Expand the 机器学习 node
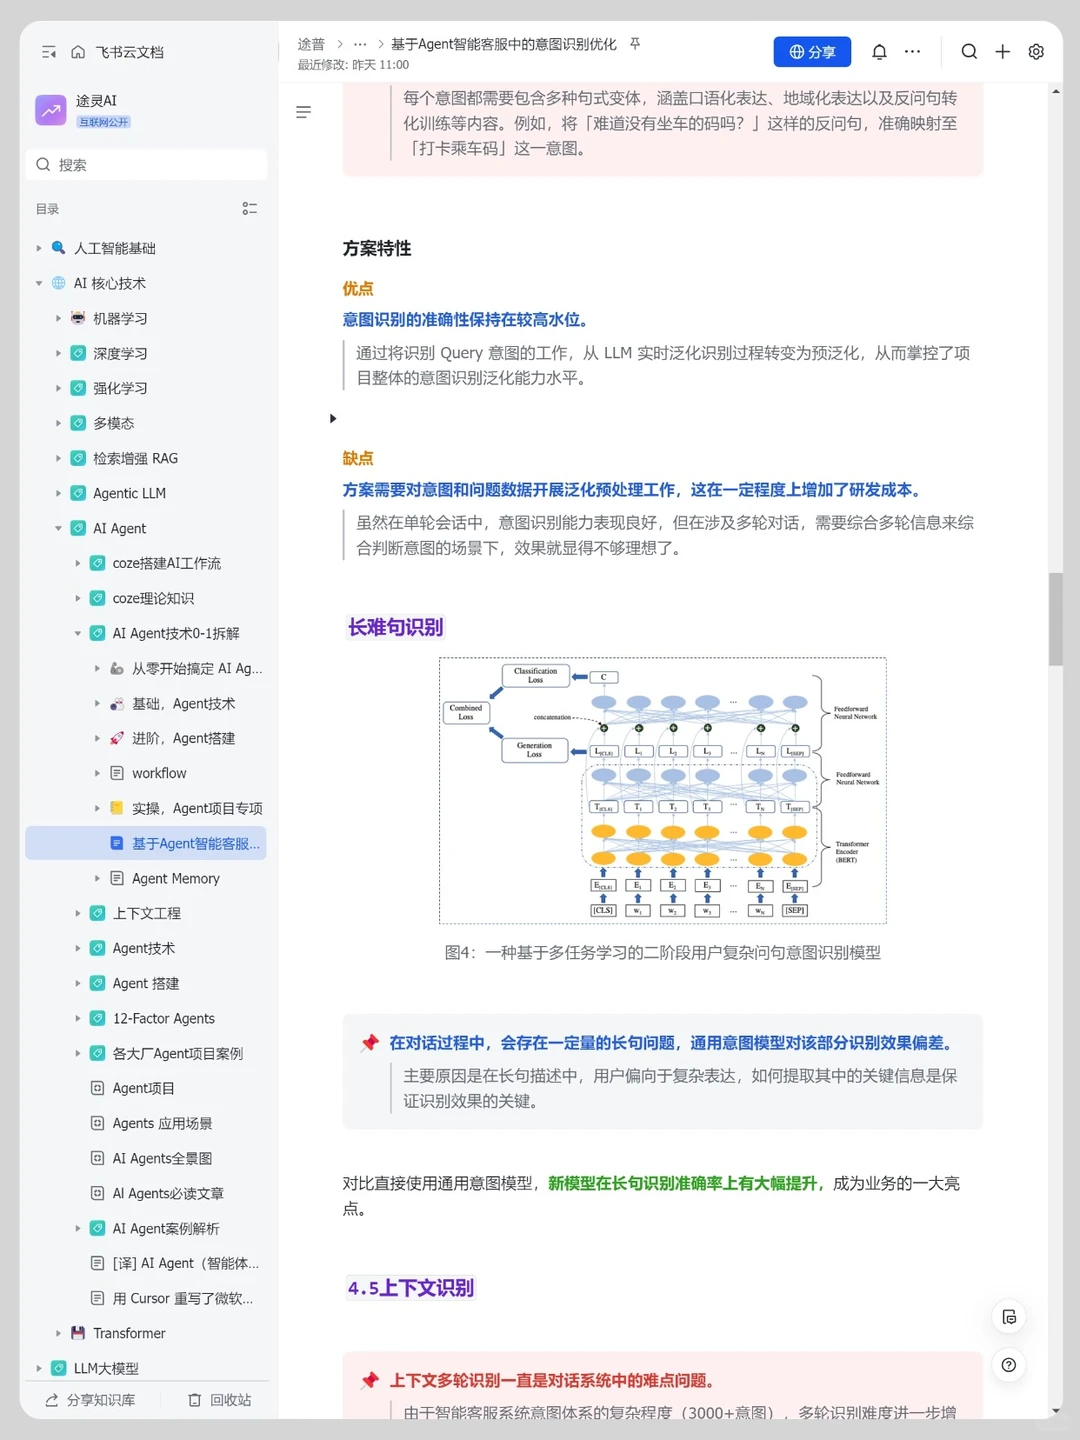 [x=58, y=318]
